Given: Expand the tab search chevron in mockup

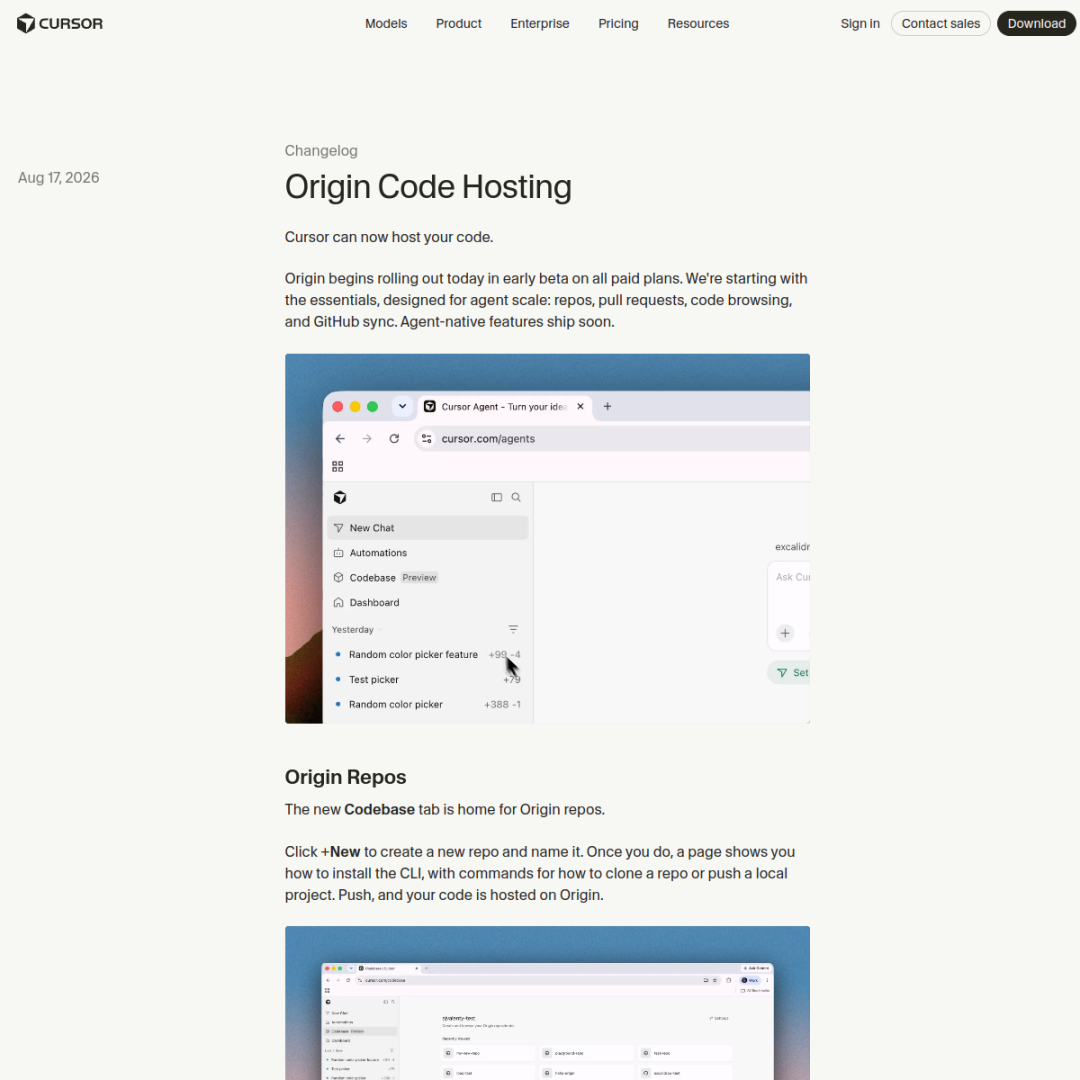Looking at the screenshot, I should pos(402,406).
